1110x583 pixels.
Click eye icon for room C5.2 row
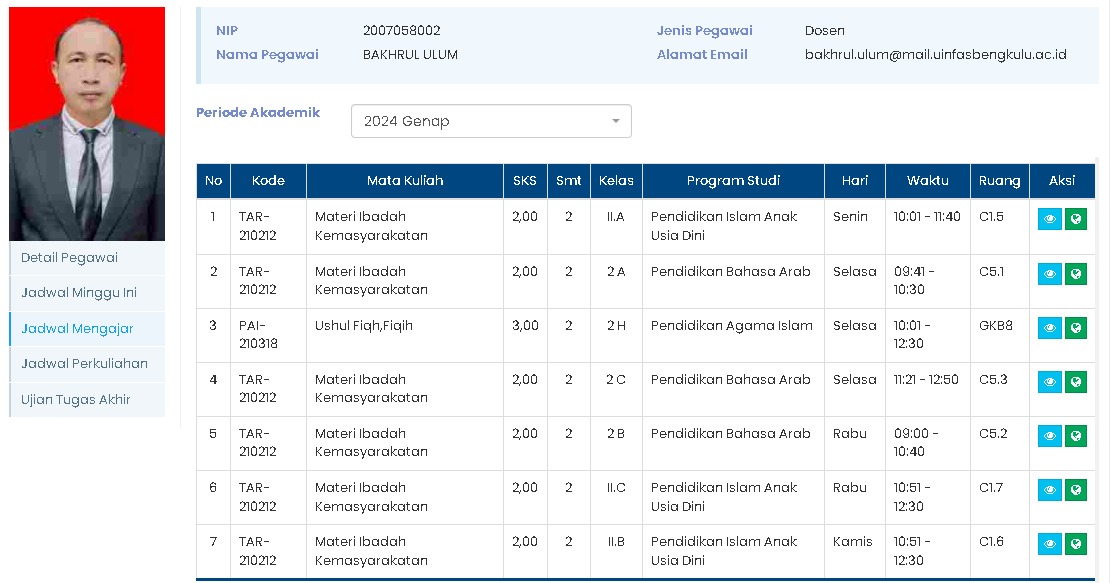pyautogui.click(x=1049, y=435)
